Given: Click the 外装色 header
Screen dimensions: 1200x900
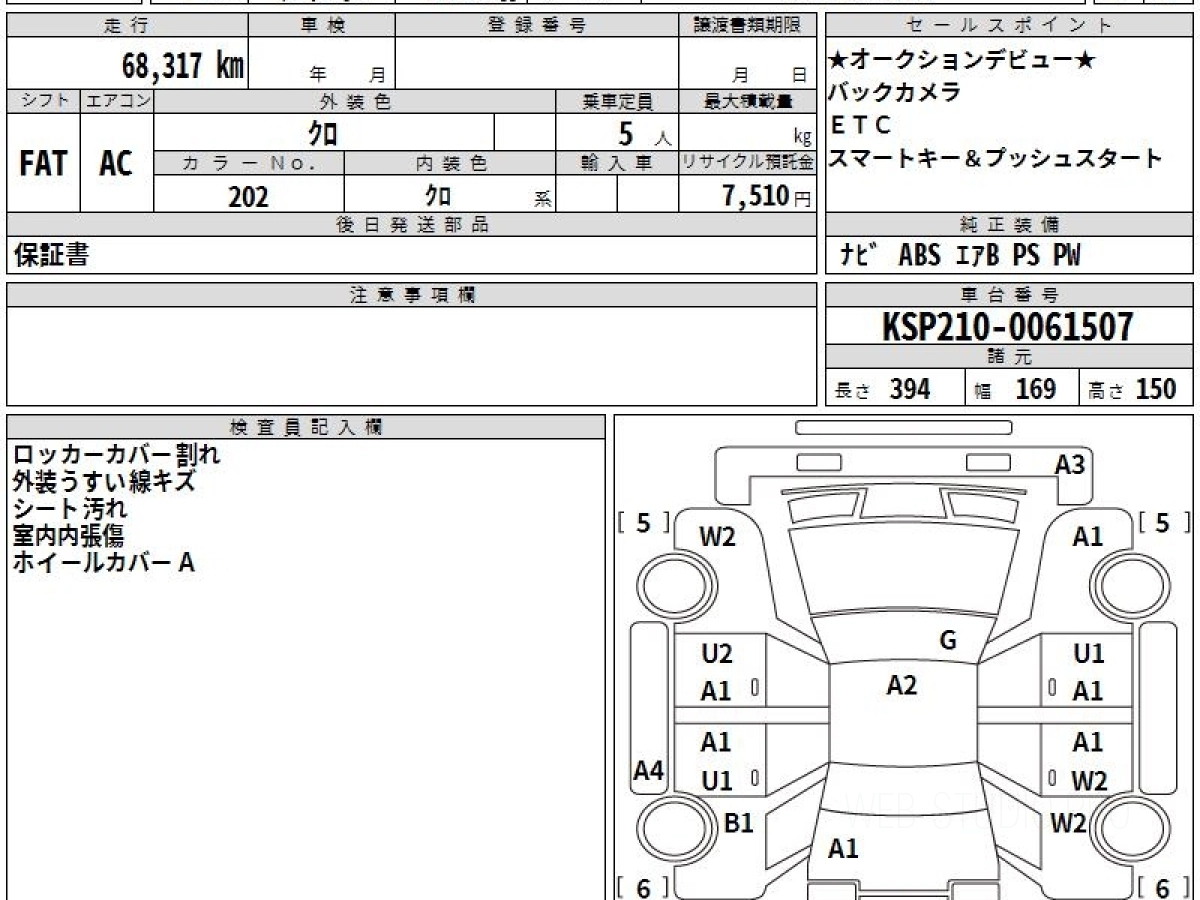Looking at the screenshot, I should [355, 101].
